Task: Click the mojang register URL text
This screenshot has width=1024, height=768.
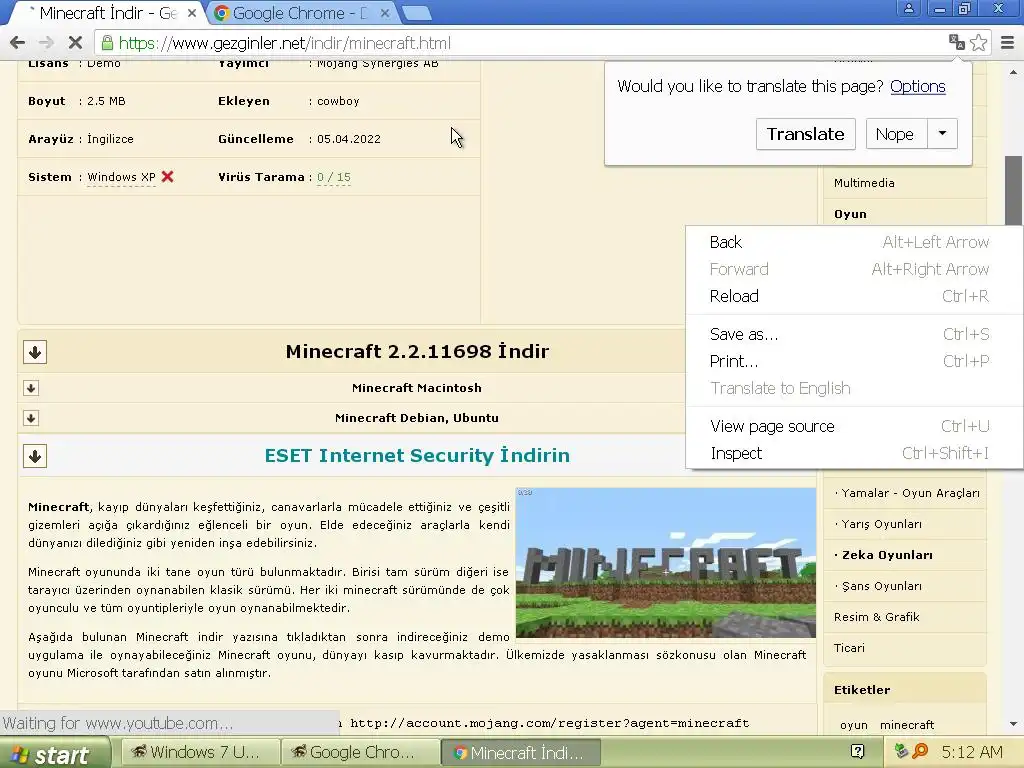Action: tap(549, 723)
